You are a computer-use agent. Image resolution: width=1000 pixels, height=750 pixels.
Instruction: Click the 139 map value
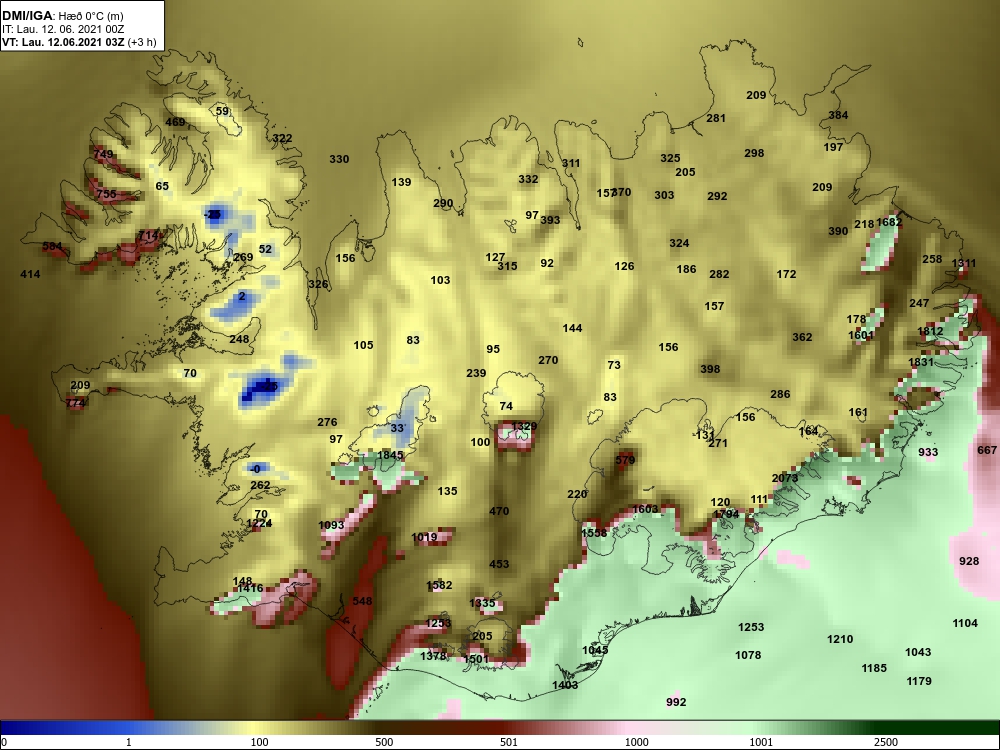pos(401,182)
